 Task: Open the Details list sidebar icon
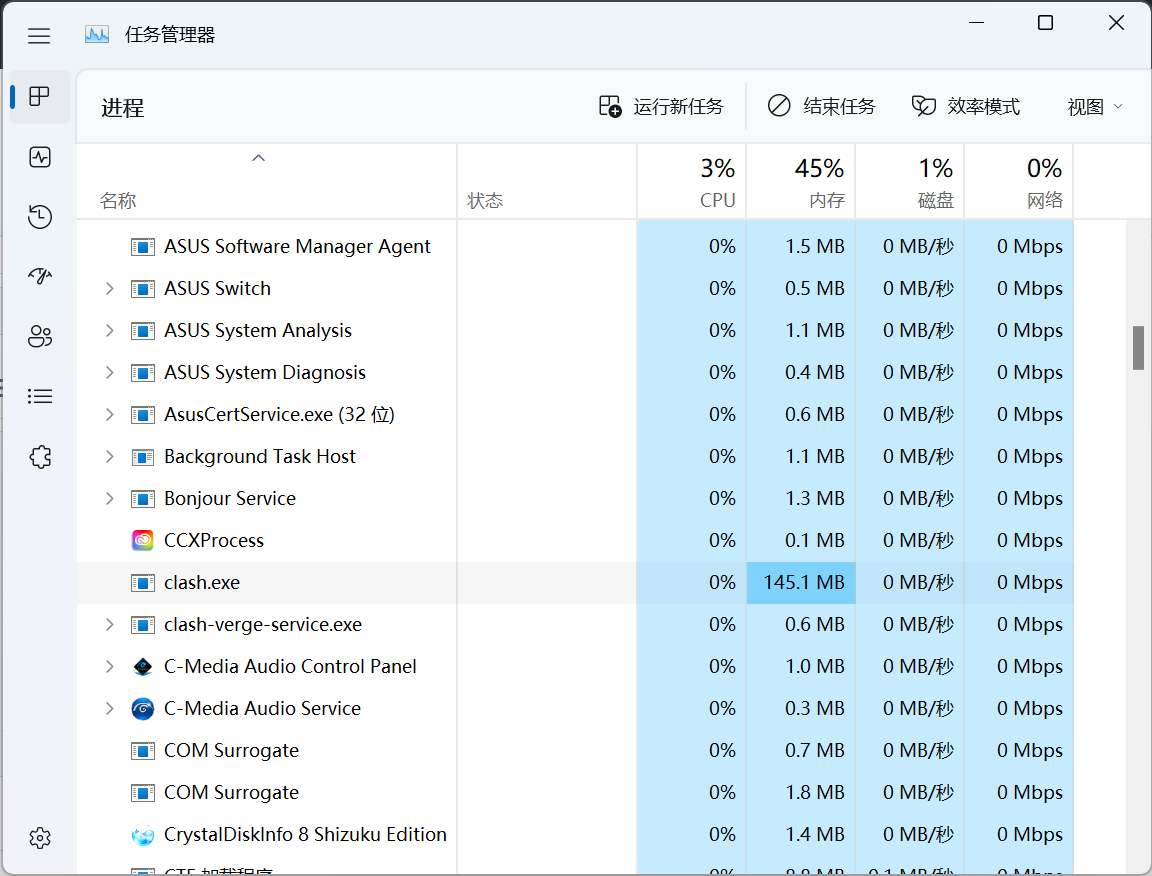point(40,397)
